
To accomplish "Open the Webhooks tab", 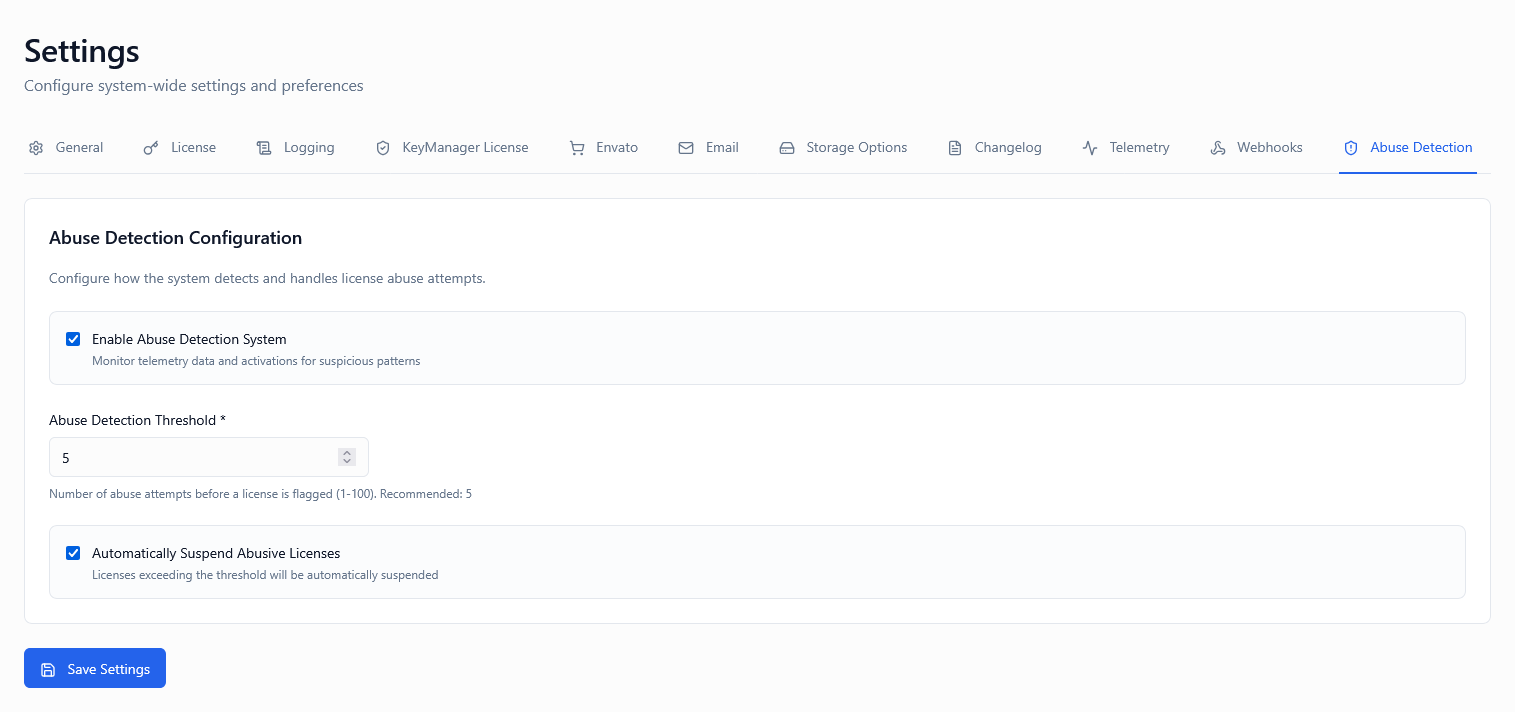I will click(x=1269, y=148).
